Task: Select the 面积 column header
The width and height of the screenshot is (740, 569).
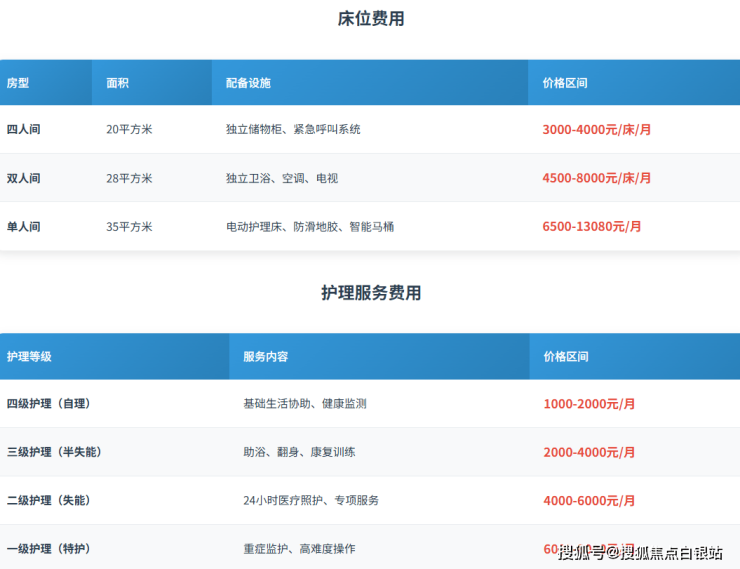Action: pyautogui.click(x=117, y=83)
